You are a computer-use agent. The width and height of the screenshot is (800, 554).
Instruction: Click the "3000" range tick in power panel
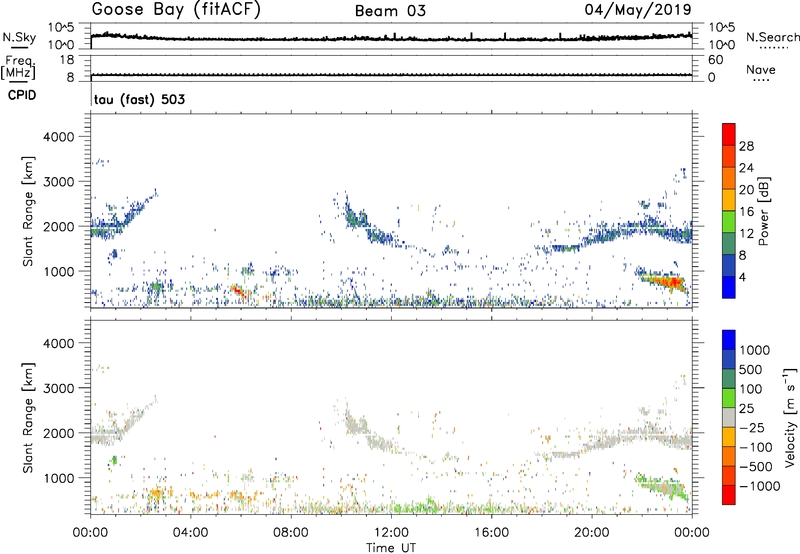(58, 182)
